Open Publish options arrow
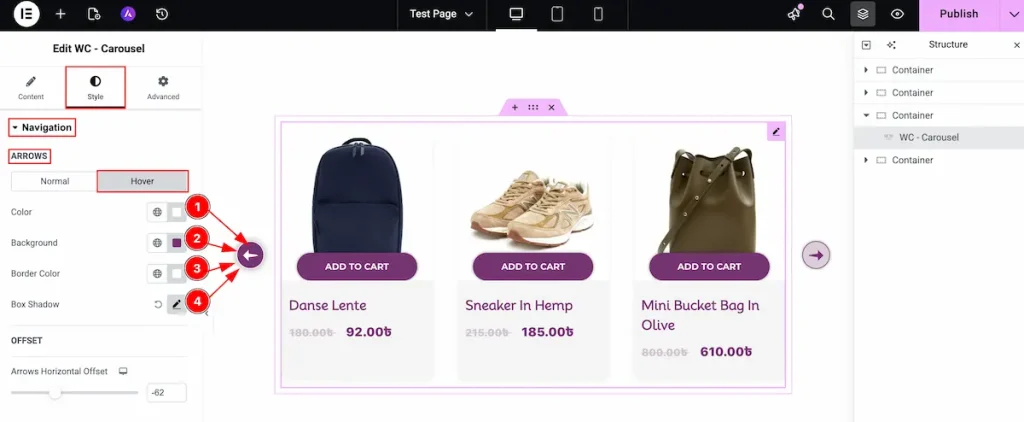This screenshot has width=1024, height=422. pyautogui.click(x=1010, y=14)
